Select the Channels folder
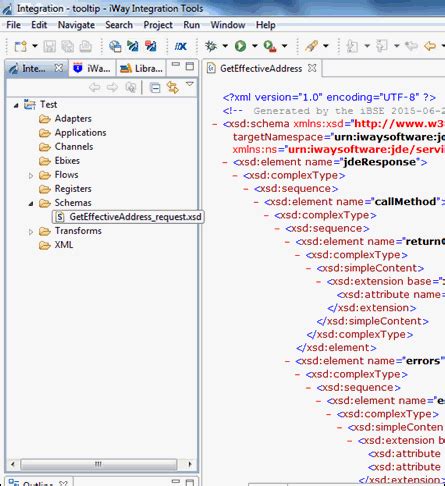 coord(66,147)
